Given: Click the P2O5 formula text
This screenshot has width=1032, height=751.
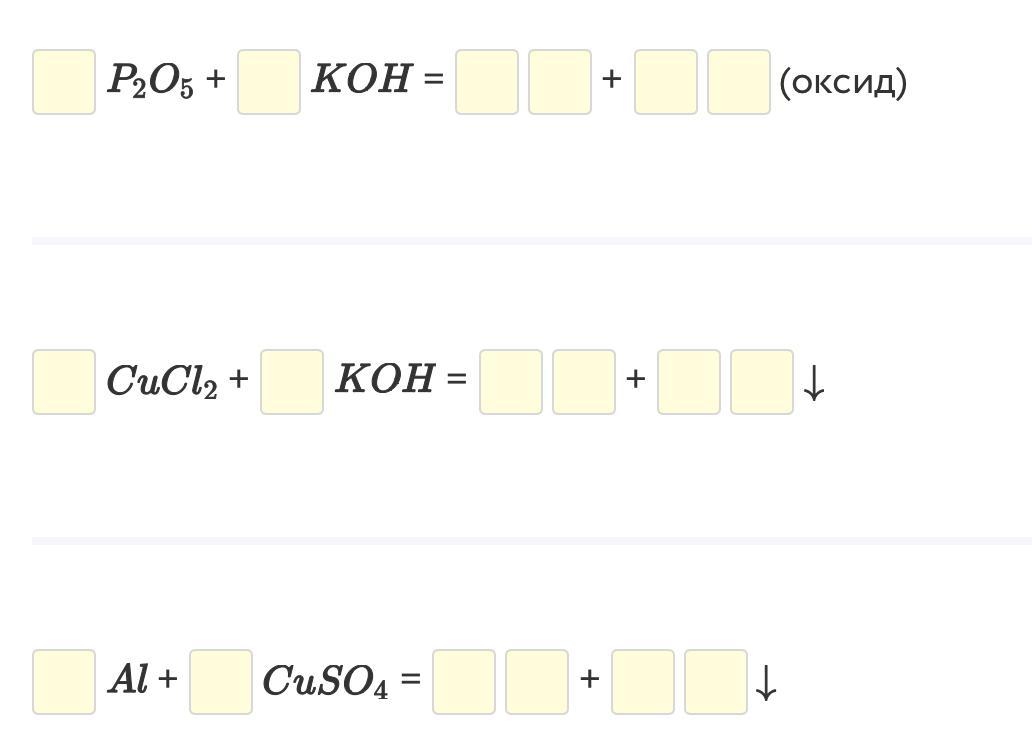Looking at the screenshot, I should [x=151, y=80].
